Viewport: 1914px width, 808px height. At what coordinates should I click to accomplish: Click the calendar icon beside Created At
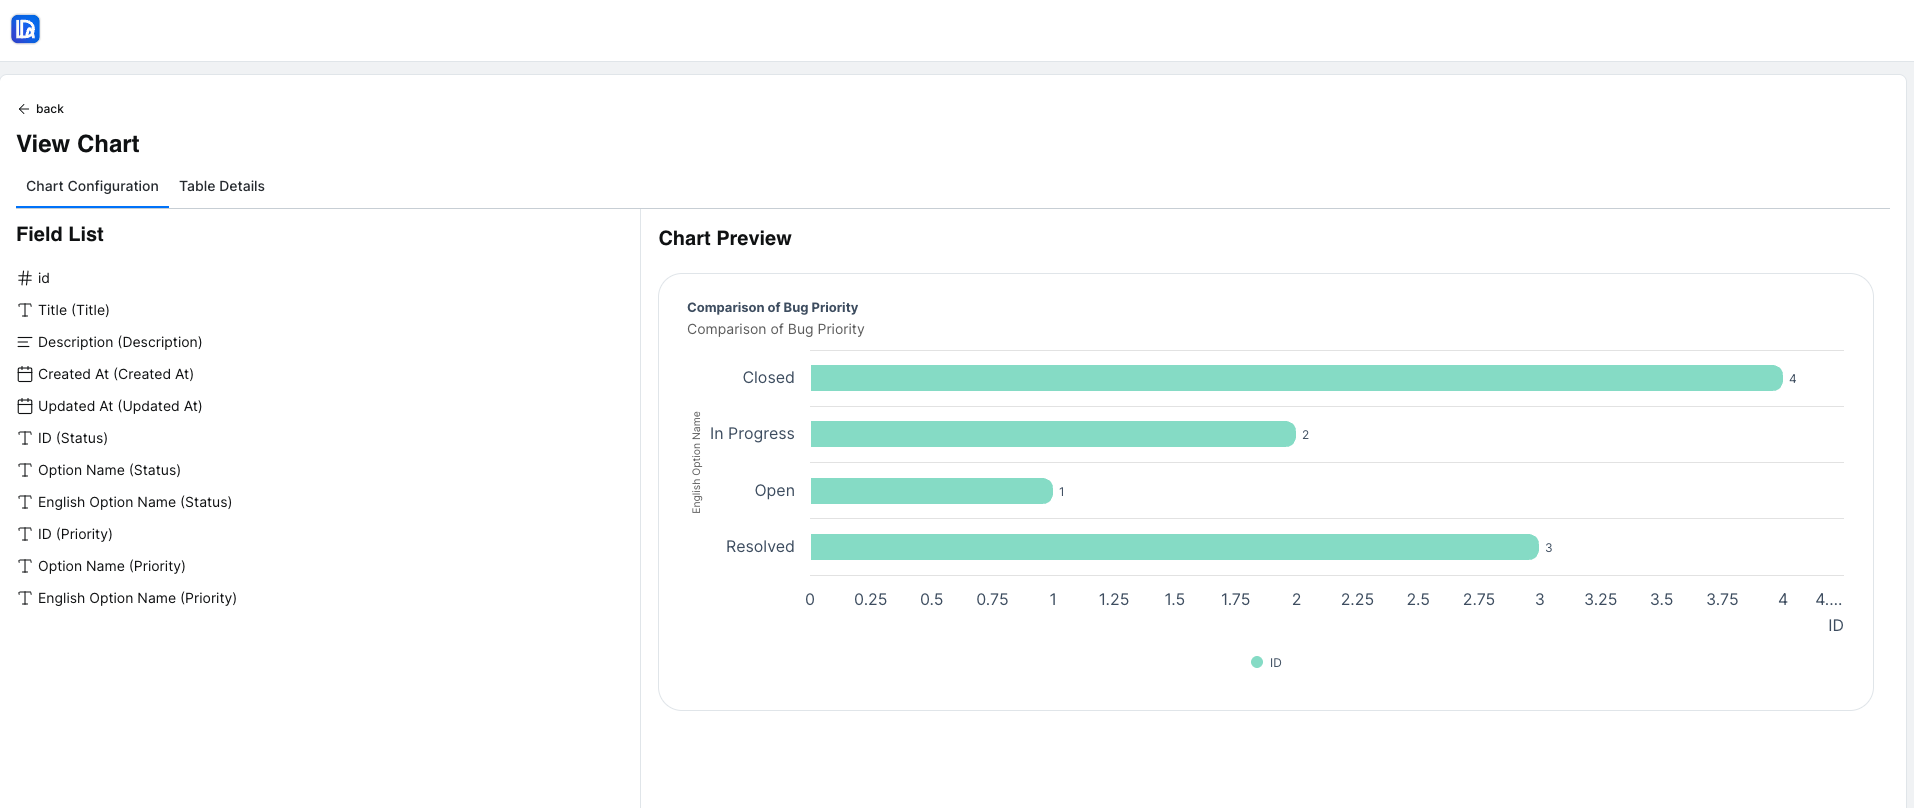(25, 374)
